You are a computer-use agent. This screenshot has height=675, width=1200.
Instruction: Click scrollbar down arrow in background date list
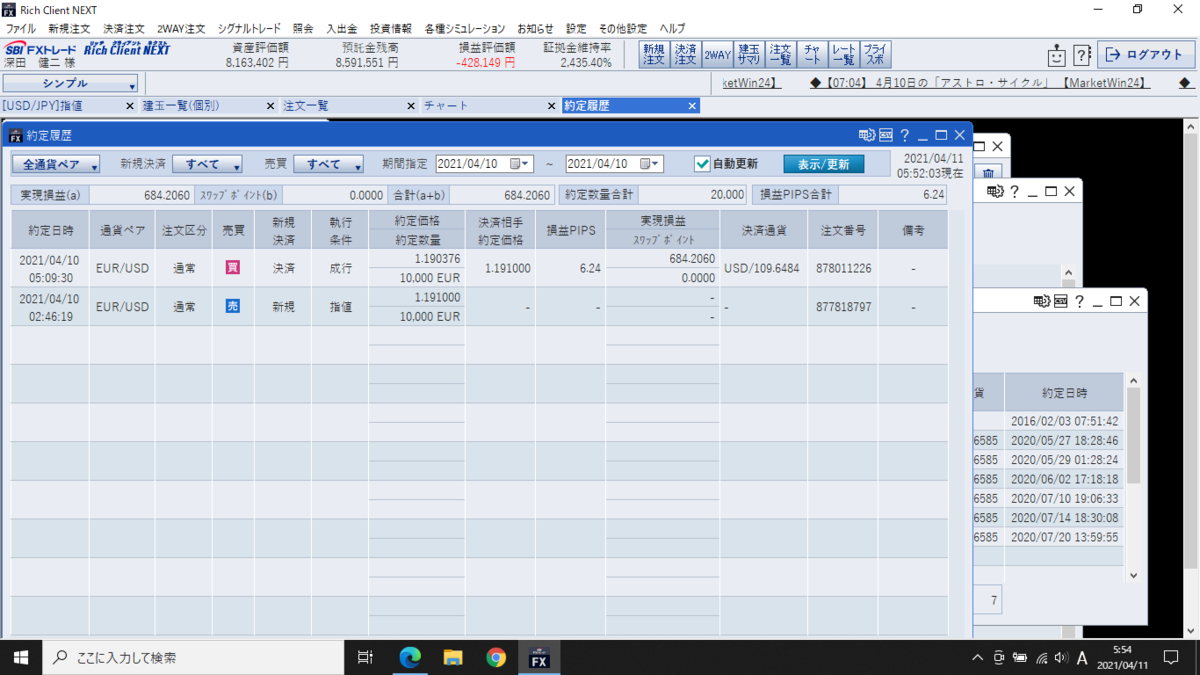click(x=1133, y=576)
